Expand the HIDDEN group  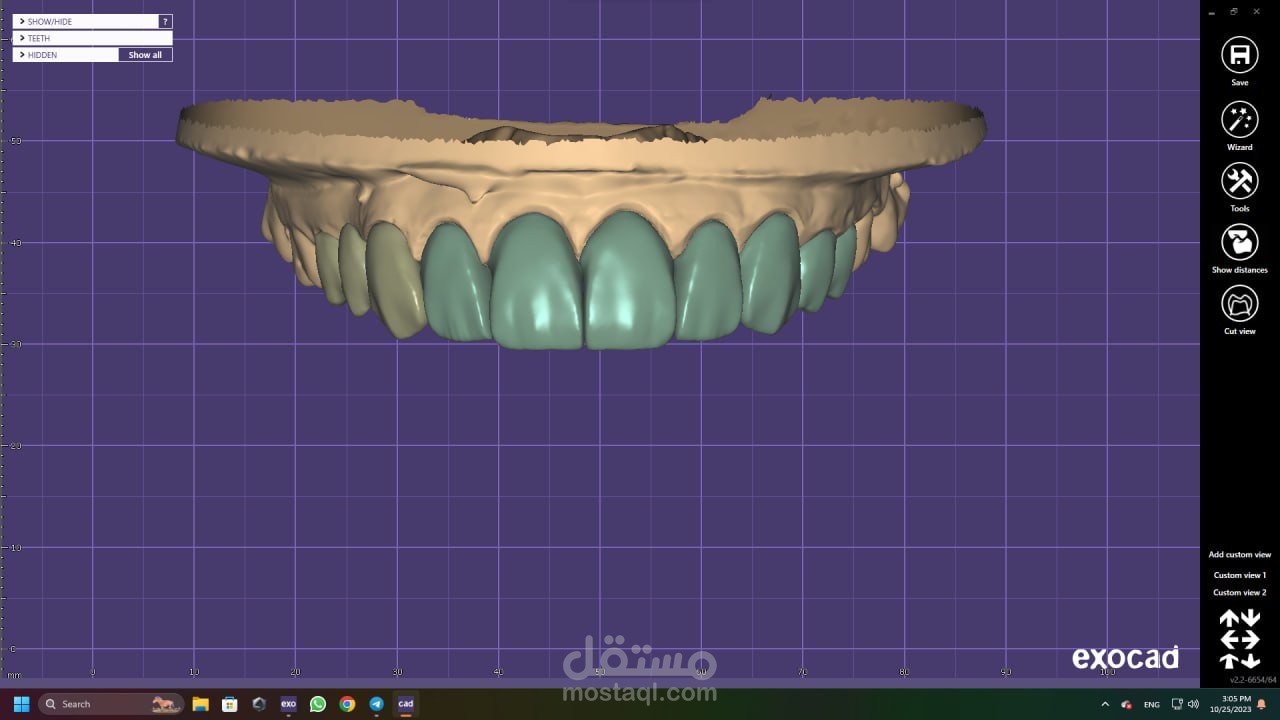point(65,55)
